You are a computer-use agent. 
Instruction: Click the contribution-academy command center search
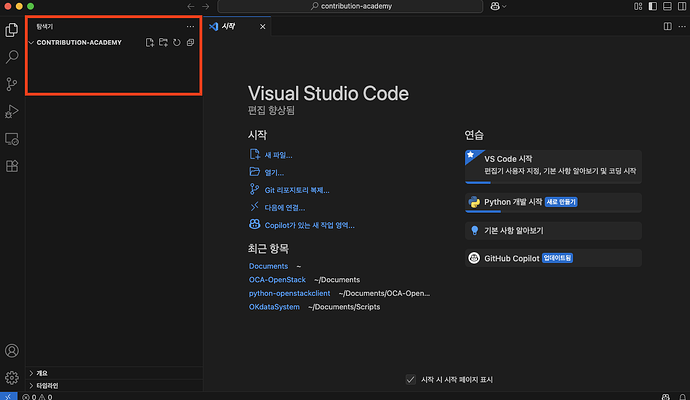coord(350,6)
